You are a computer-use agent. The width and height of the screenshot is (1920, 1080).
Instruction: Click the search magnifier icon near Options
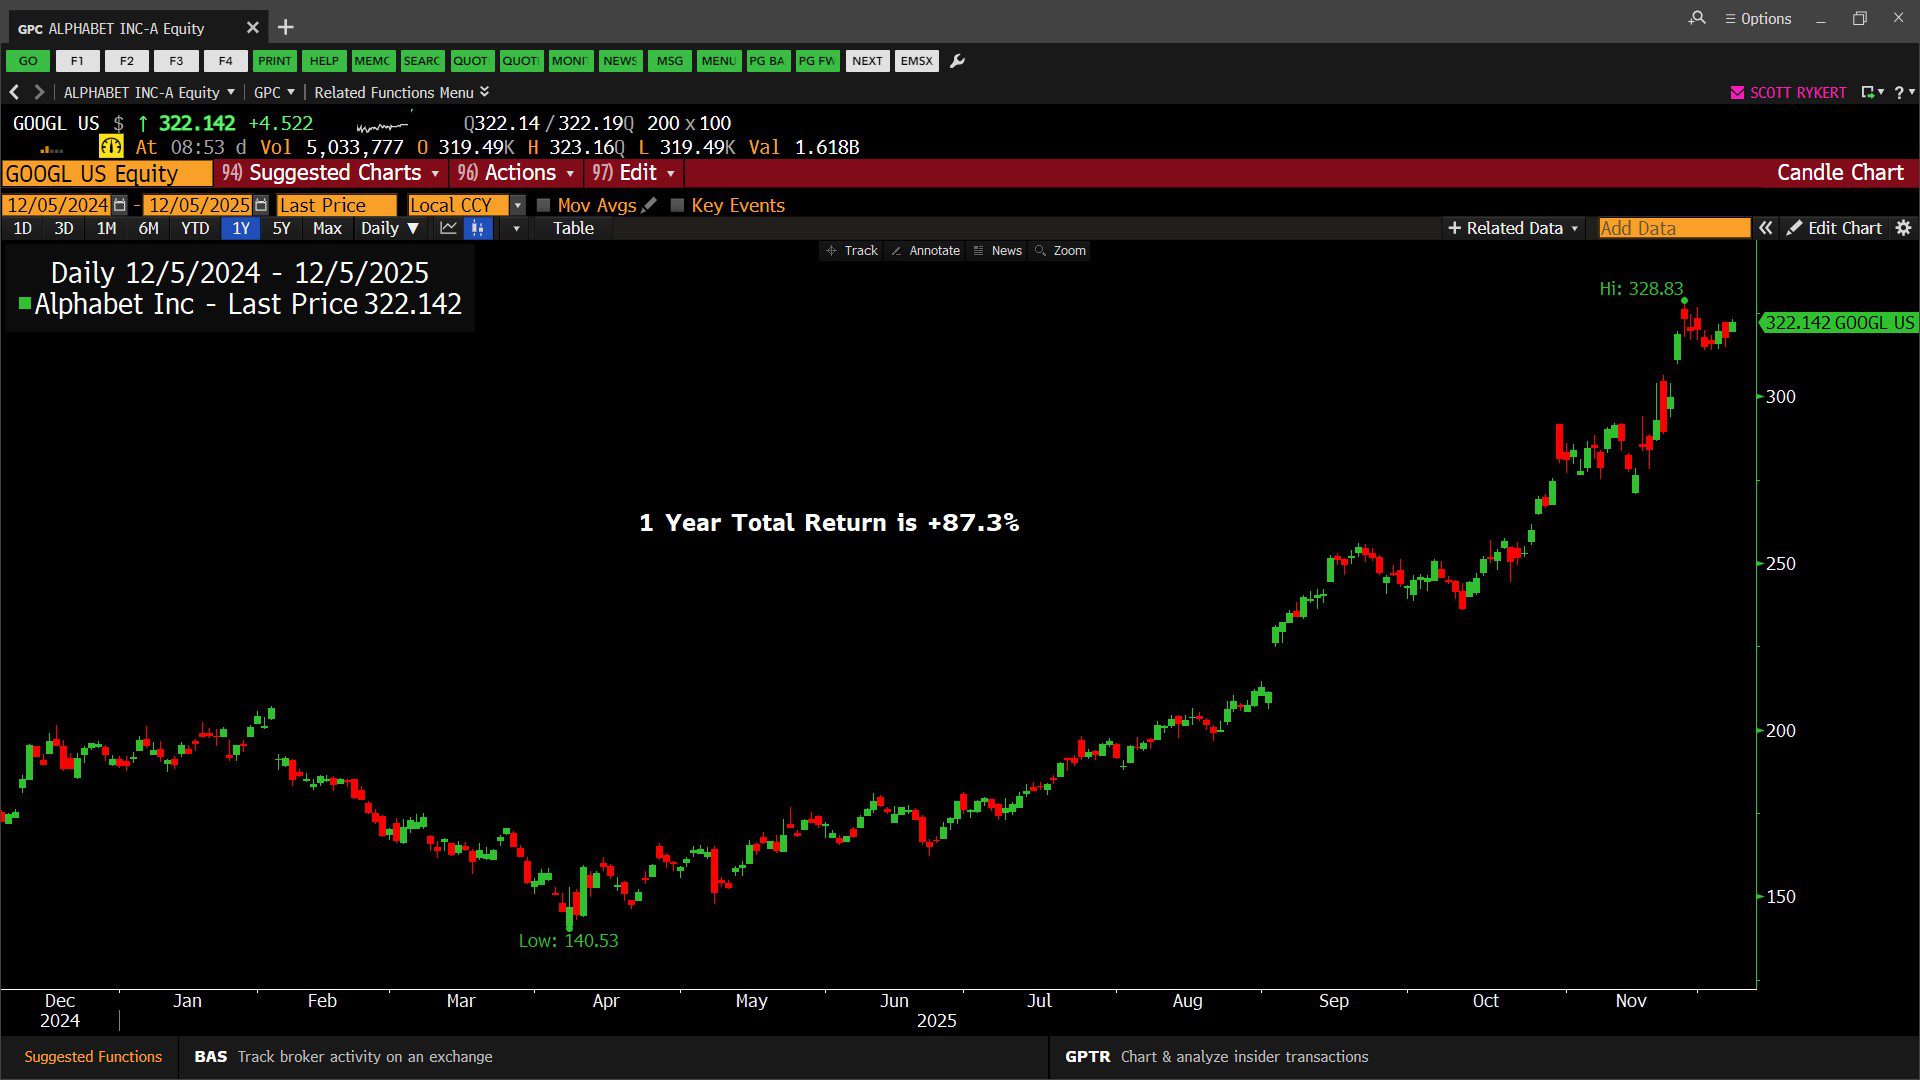pyautogui.click(x=1697, y=18)
